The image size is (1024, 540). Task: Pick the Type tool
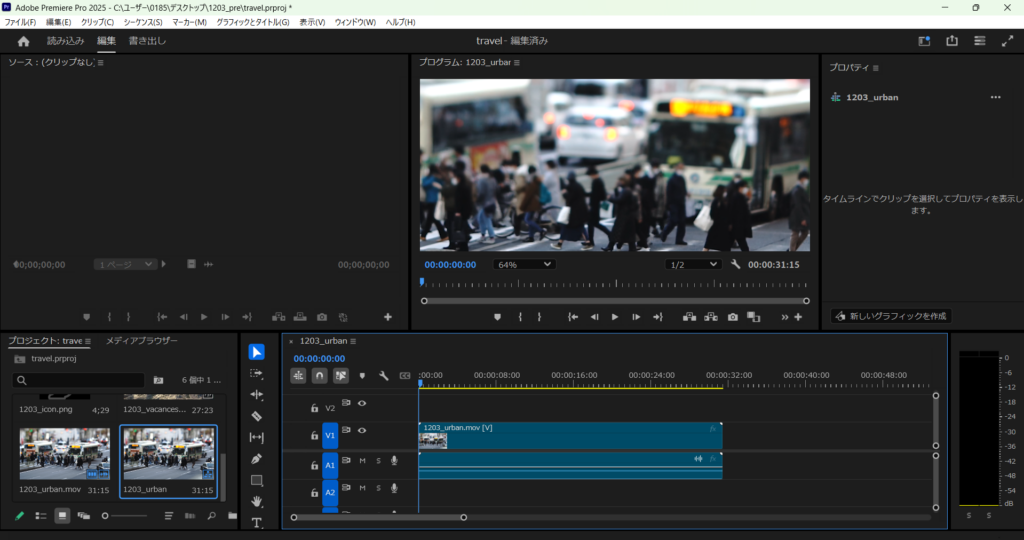257,523
